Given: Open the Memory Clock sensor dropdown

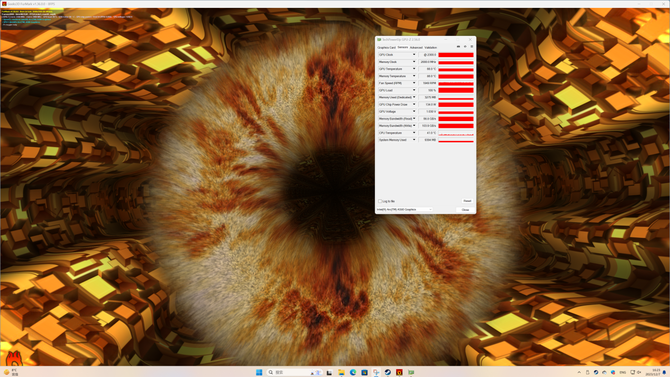Looking at the screenshot, I should coord(414,62).
